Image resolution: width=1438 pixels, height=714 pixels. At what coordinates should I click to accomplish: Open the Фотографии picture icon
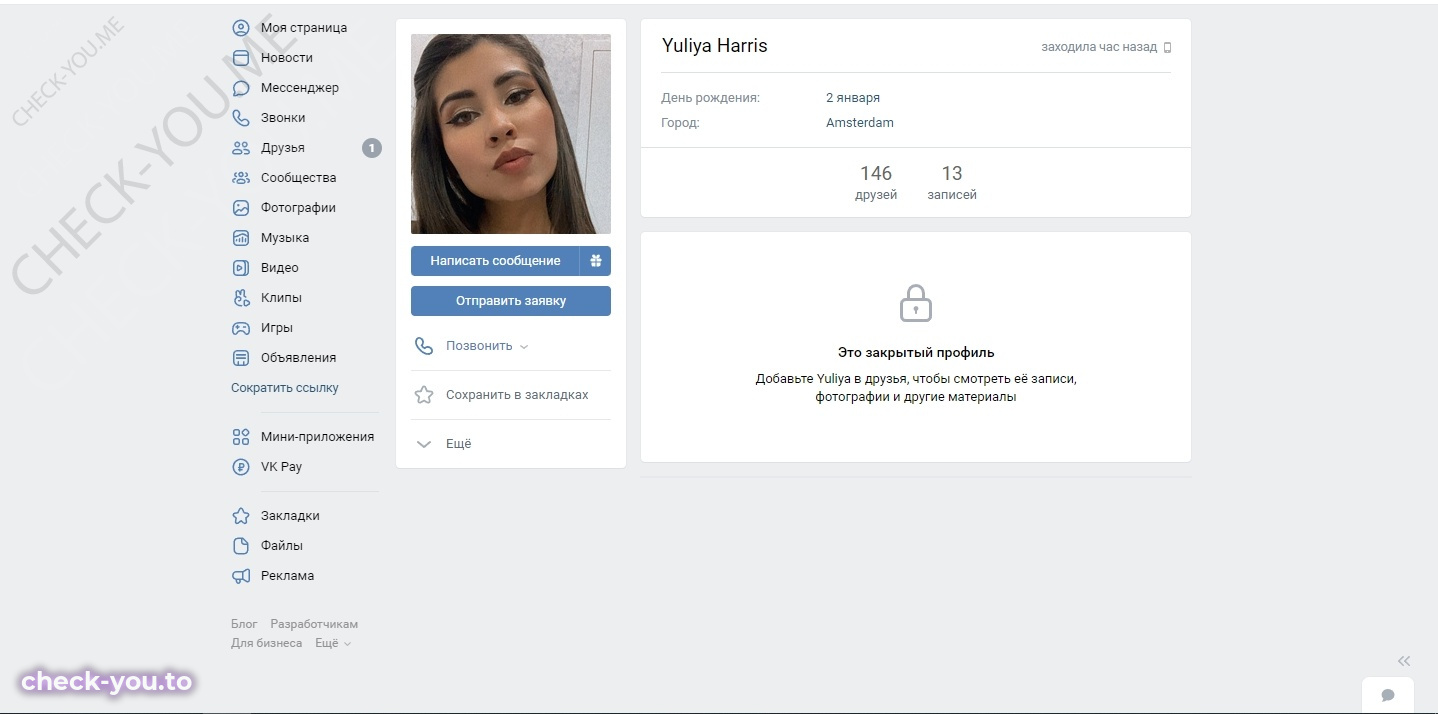click(241, 208)
